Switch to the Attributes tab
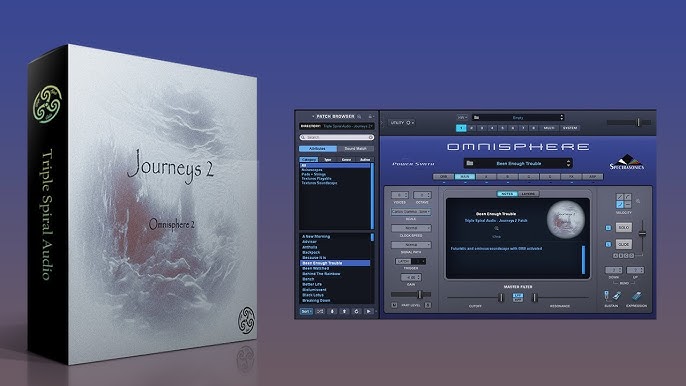 317,149
